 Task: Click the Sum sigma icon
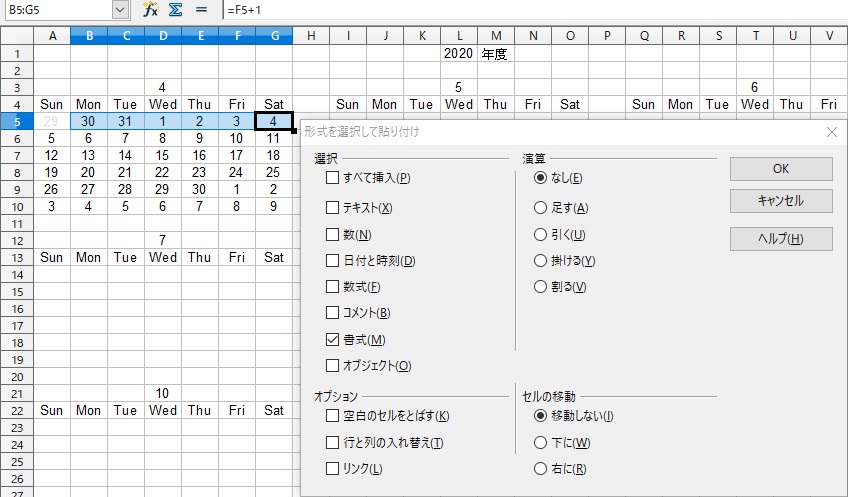[x=175, y=10]
